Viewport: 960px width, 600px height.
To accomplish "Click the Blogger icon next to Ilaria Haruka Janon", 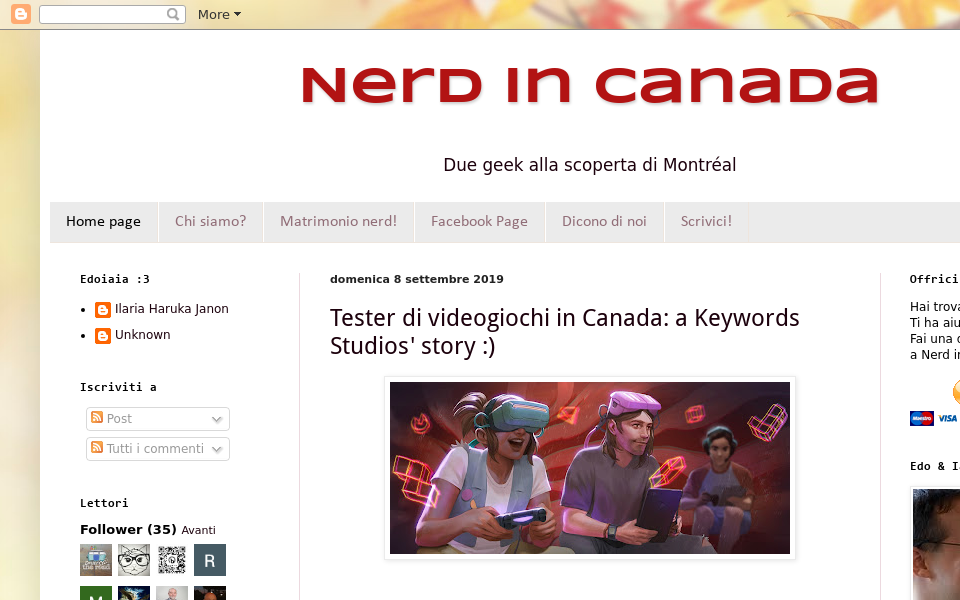I will [x=102, y=310].
